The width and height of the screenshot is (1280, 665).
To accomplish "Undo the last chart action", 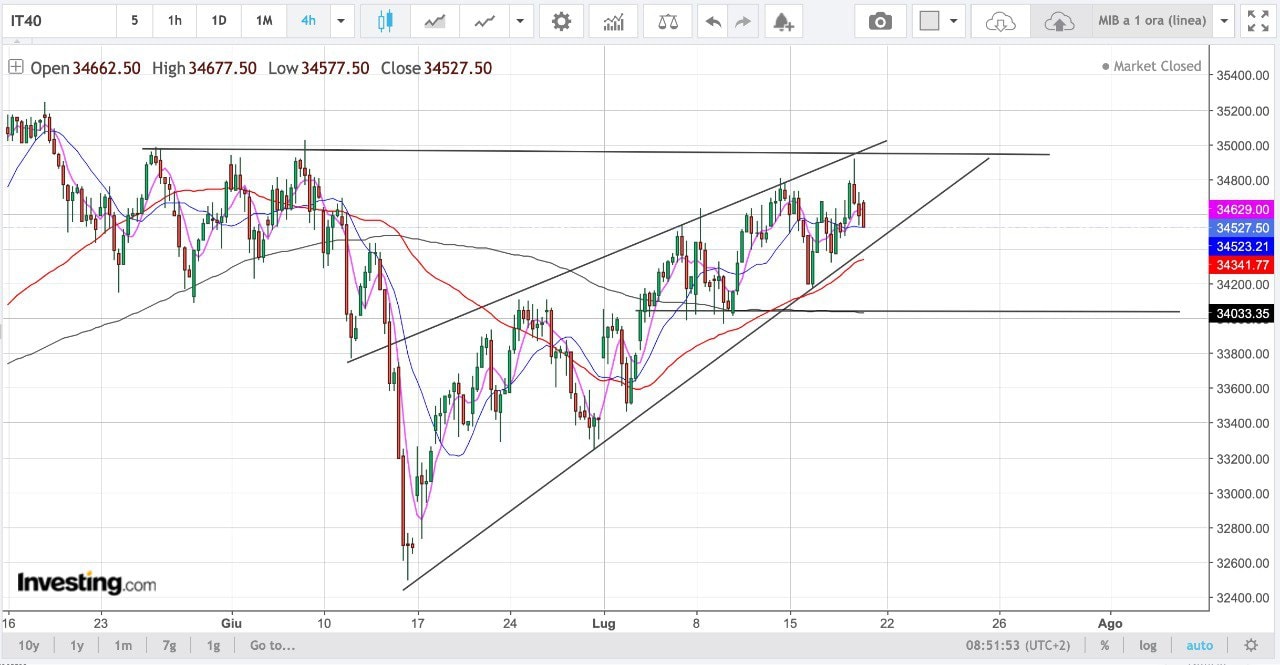I will 713,21.
